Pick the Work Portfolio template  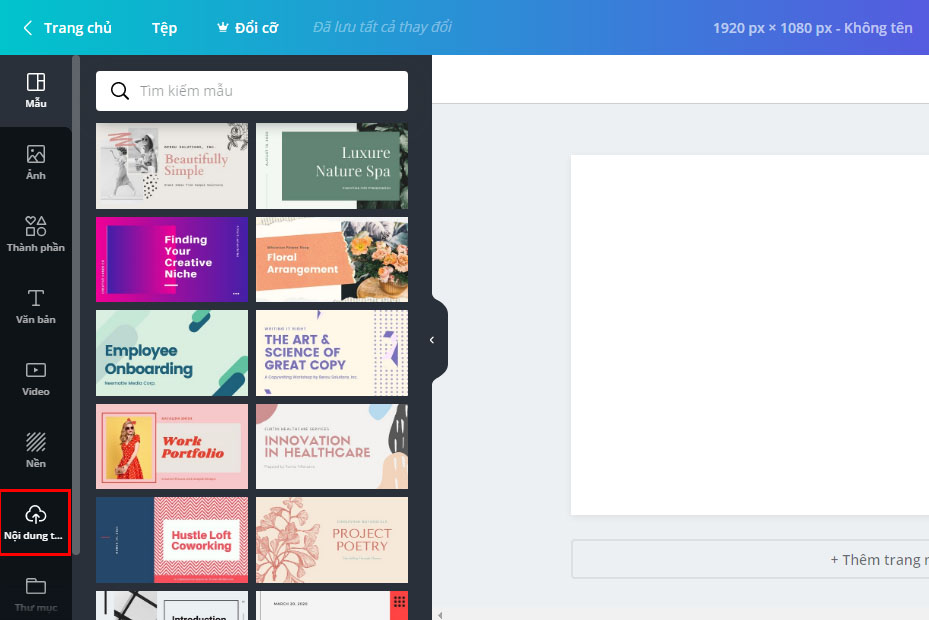[172, 446]
